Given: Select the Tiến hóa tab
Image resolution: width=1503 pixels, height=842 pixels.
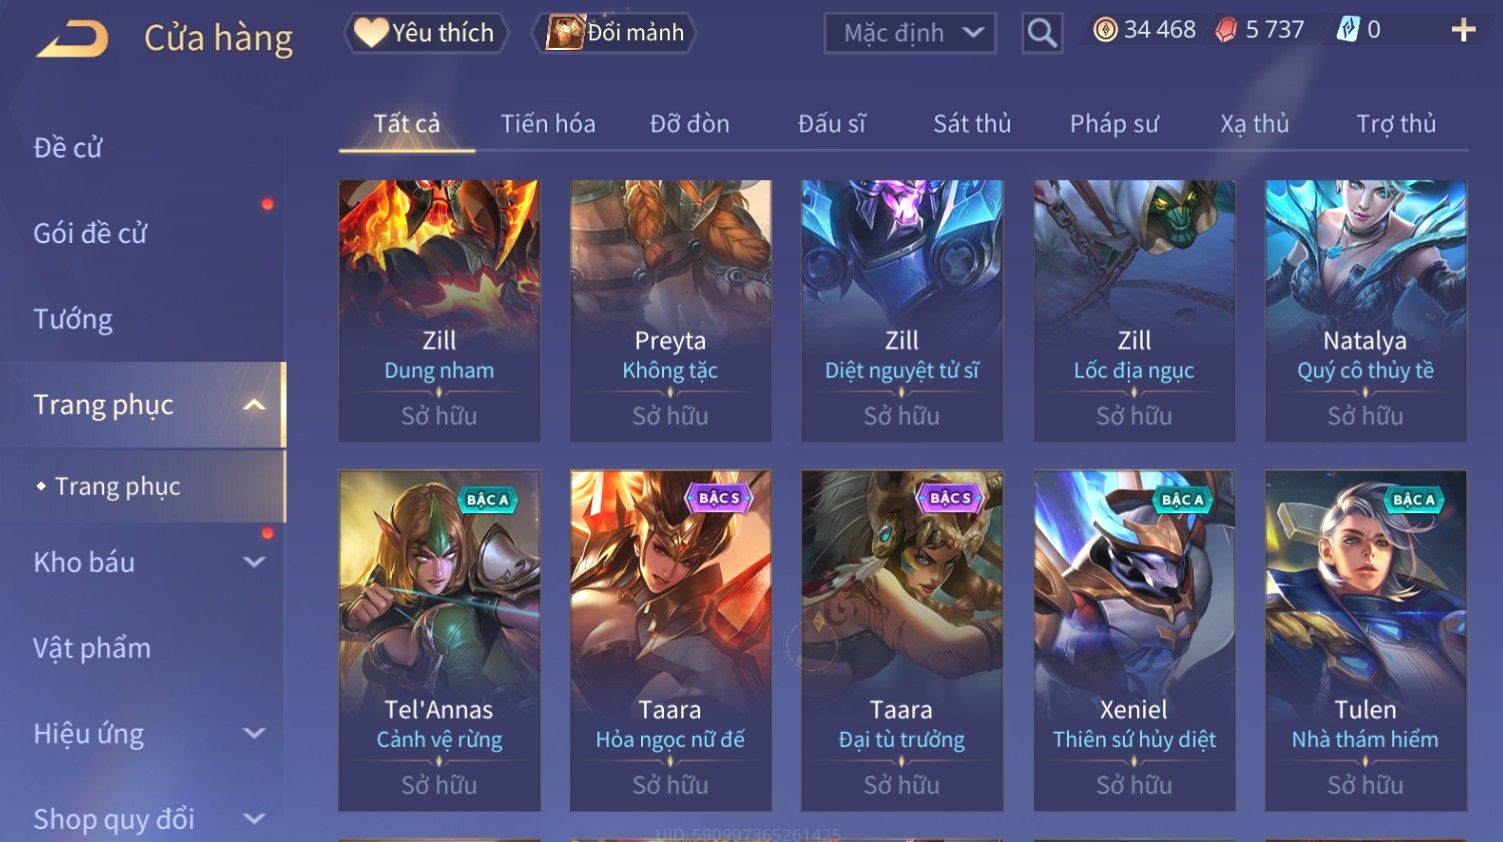Looking at the screenshot, I should pos(548,124).
